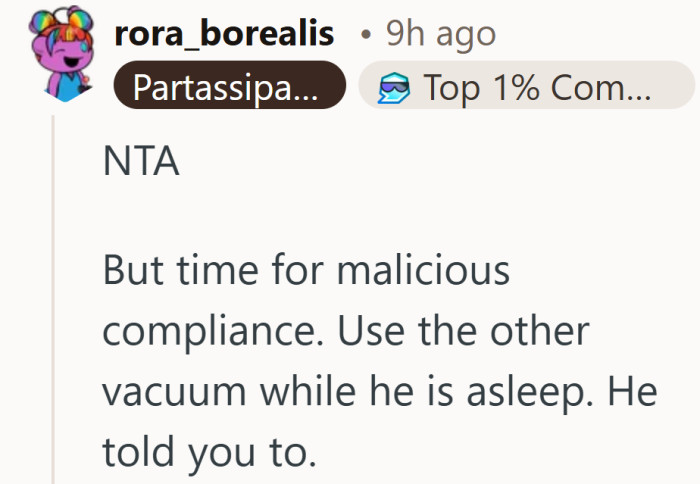The width and height of the screenshot is (700, 484).
Task: Open the rora_borealis user profile link
Action: [224, 34]
